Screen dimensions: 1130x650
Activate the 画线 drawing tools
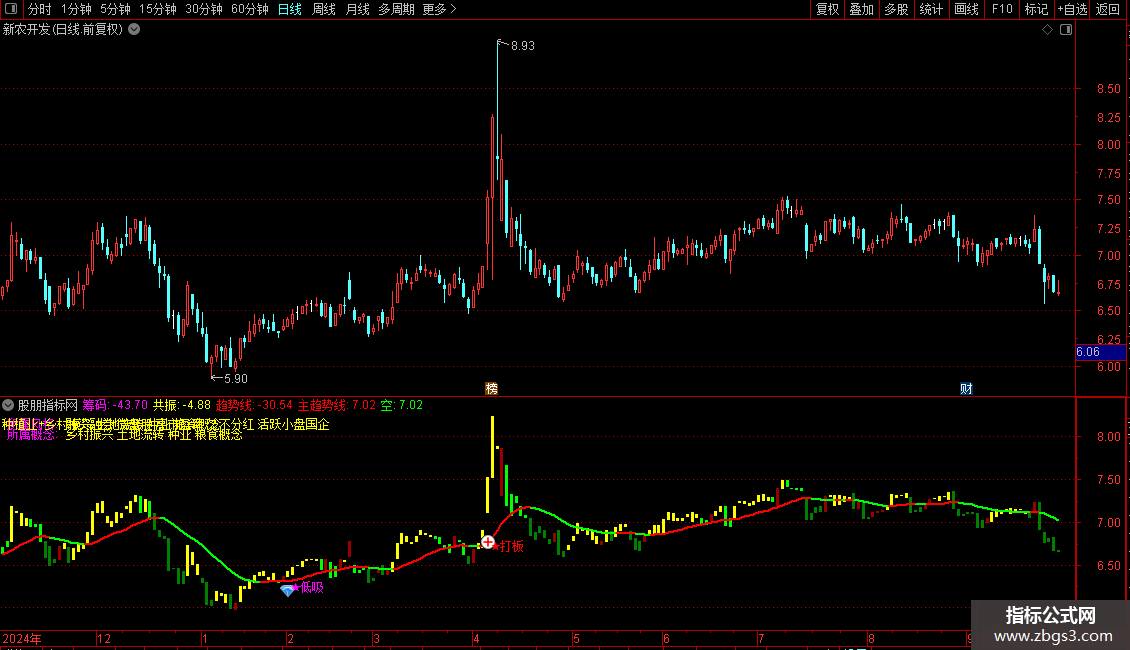pos(966,9)
